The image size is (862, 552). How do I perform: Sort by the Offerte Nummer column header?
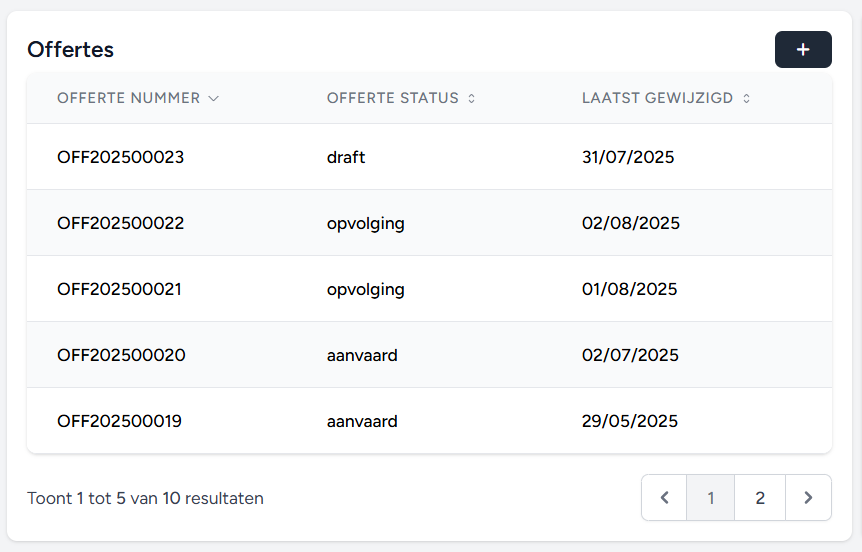(x=128, y=99)
